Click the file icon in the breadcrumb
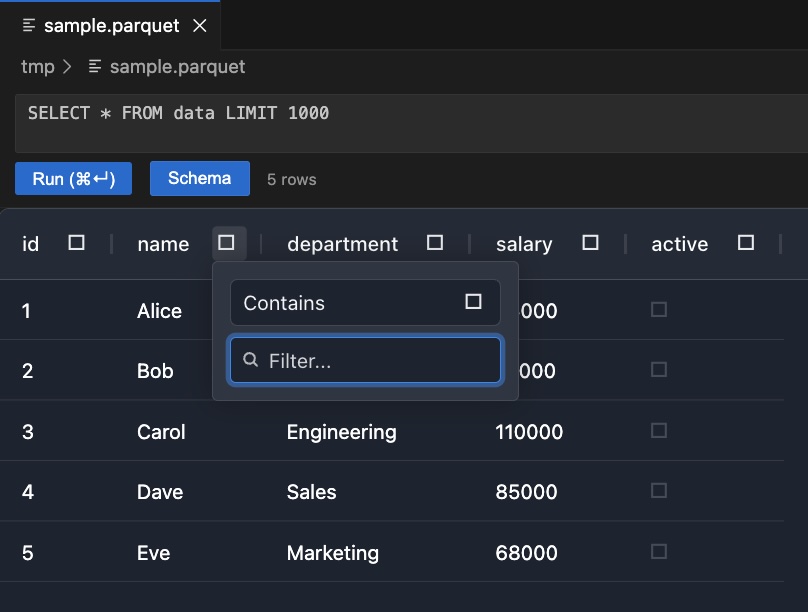Screen dimensions: 808x612 tap(95, 66)
